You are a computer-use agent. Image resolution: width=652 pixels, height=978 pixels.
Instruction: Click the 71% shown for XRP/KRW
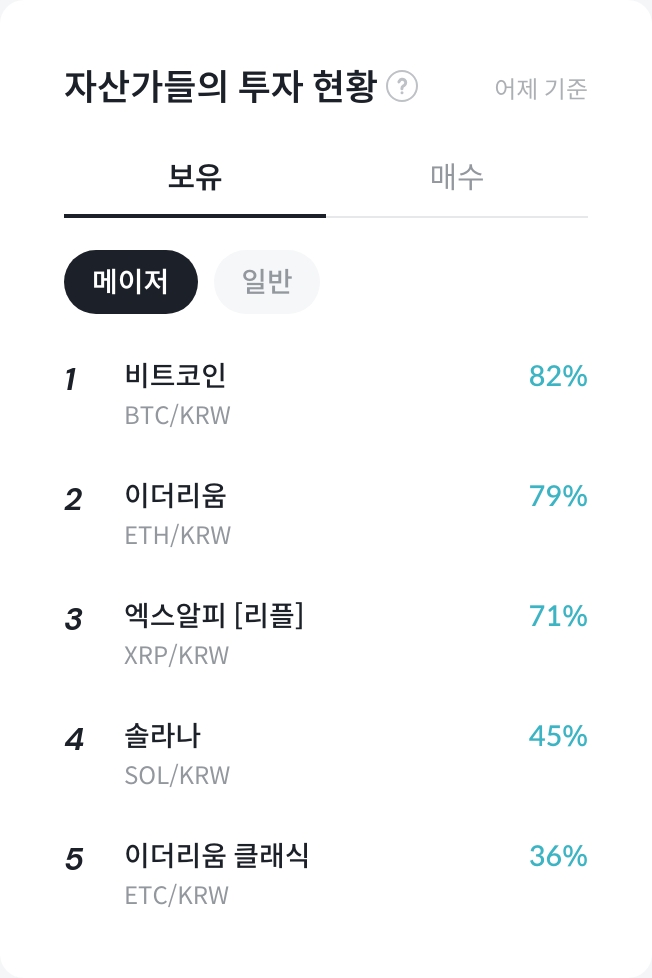coord(557,616)
